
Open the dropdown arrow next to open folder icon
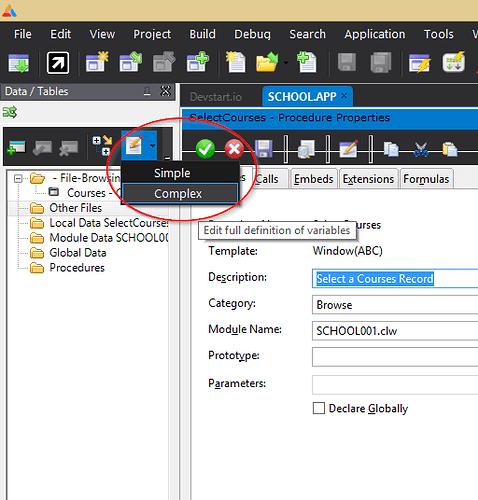pos(286,62)
